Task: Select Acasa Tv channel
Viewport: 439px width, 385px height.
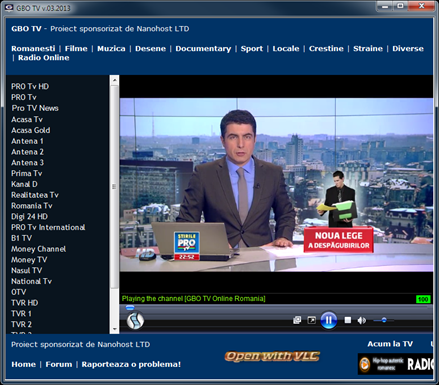Action: tap(27, 119)
